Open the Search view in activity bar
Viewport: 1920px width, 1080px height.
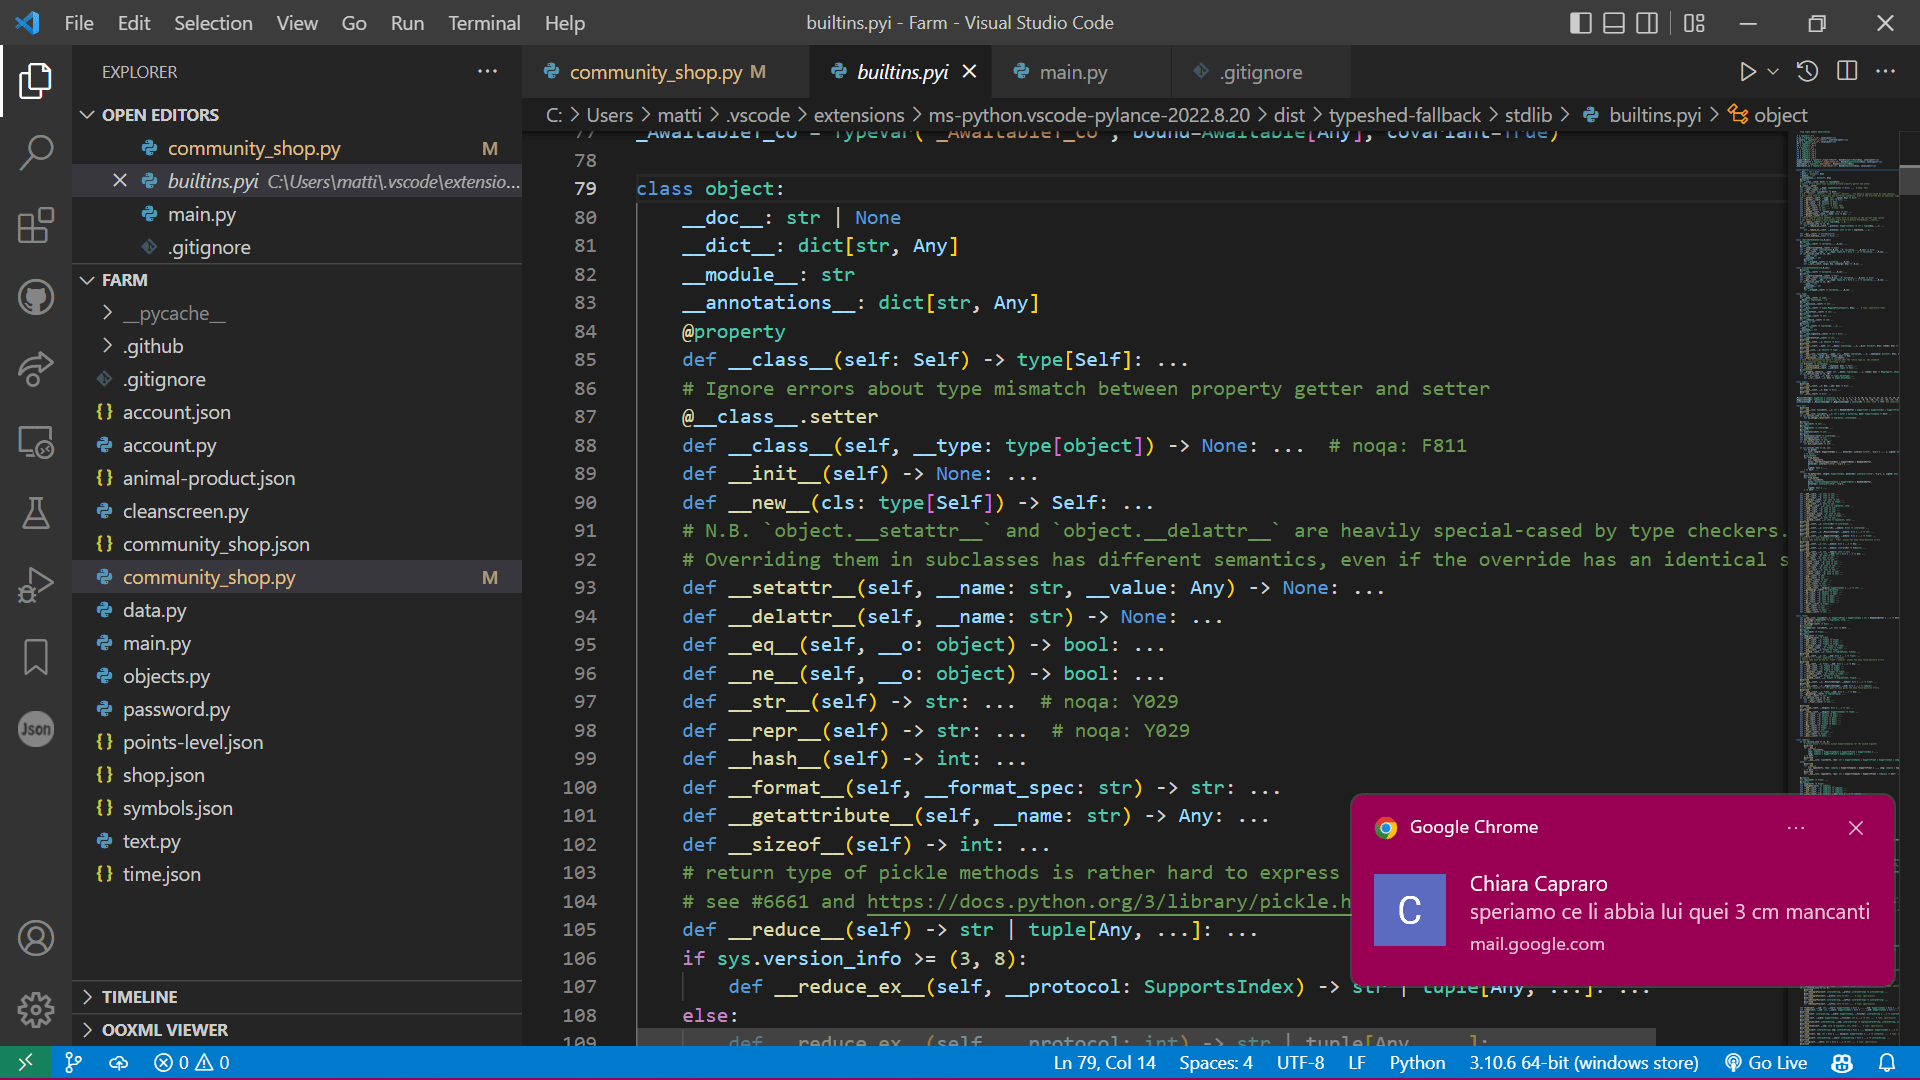tap(36, 153)
